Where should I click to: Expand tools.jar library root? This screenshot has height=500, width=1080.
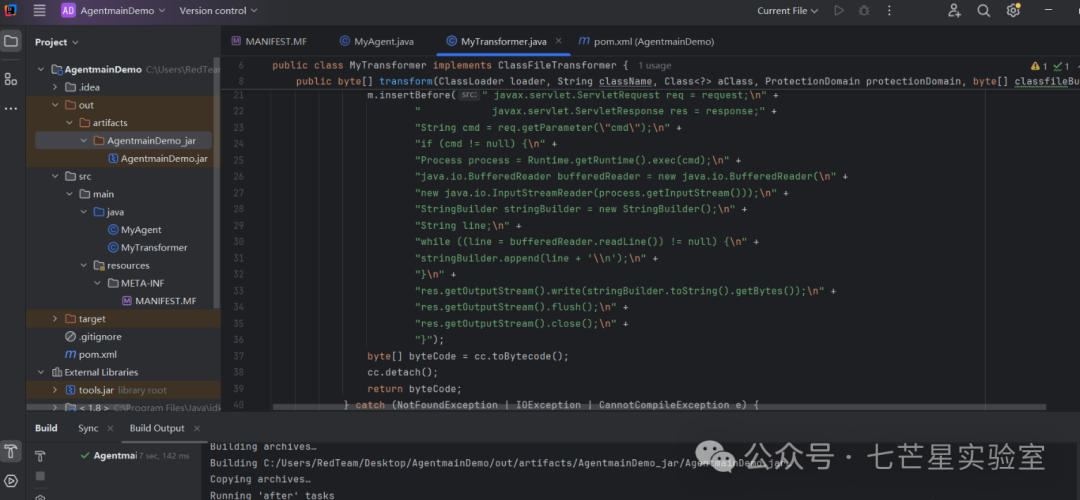point(55,390)
